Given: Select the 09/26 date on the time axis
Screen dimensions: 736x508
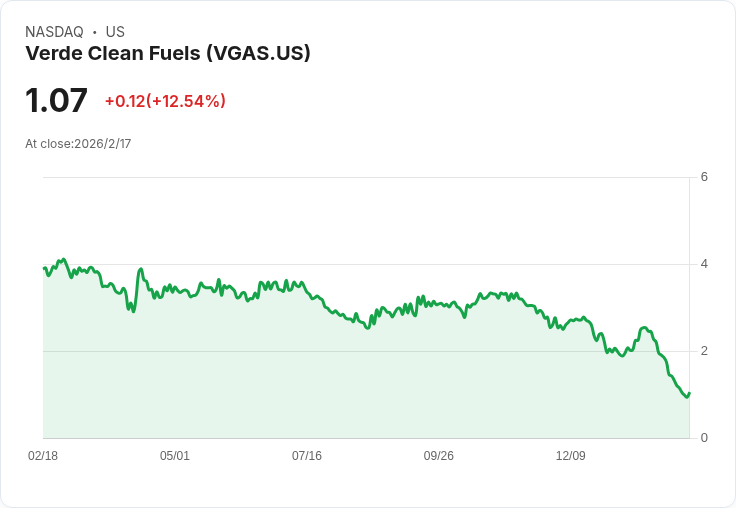Looking at the screenshot, I should pos(439,456).
